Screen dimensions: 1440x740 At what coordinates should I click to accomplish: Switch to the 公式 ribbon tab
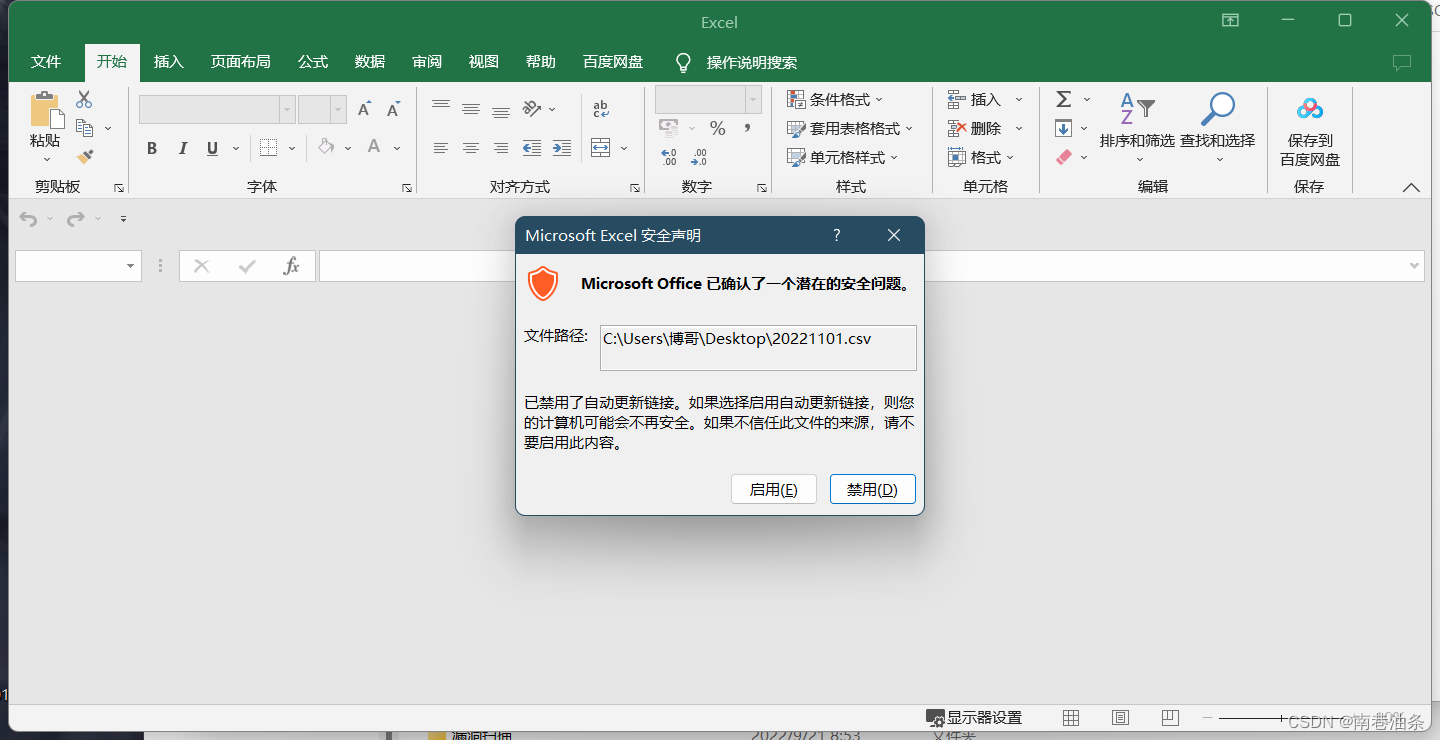pyautogui.click(x=312, y=61)
